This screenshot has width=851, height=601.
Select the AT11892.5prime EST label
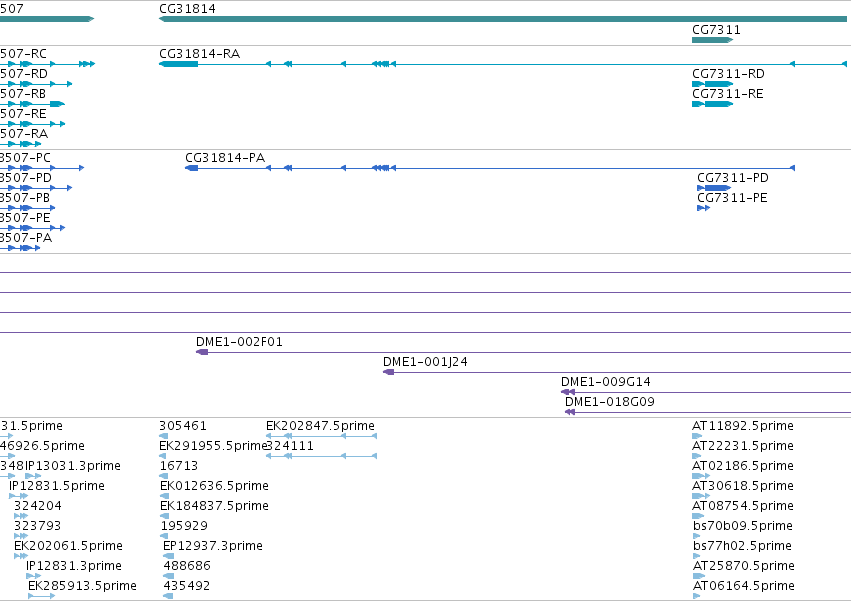742,426
